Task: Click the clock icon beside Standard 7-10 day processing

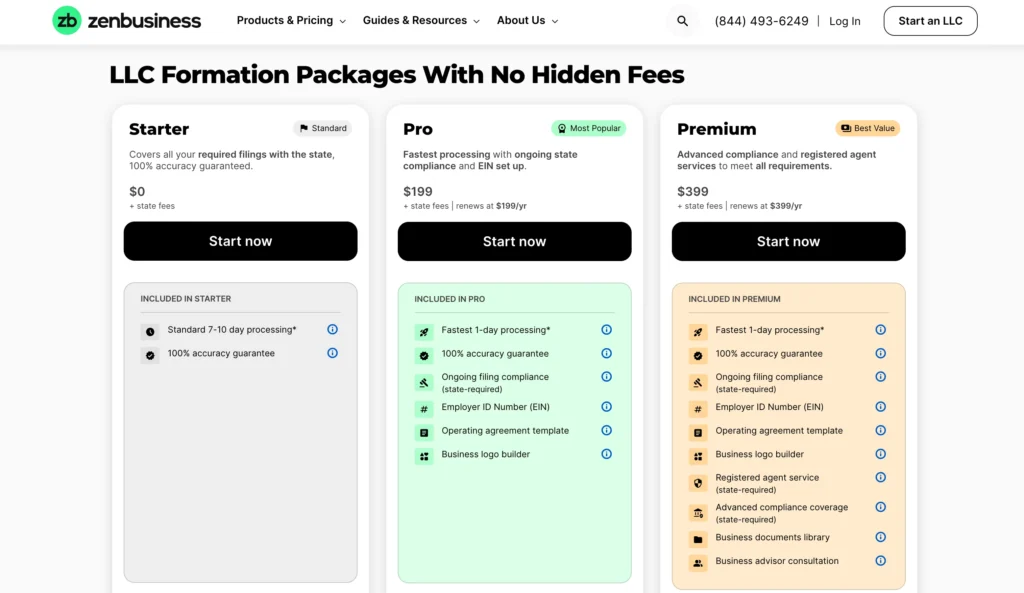Action: pos(149,329)
